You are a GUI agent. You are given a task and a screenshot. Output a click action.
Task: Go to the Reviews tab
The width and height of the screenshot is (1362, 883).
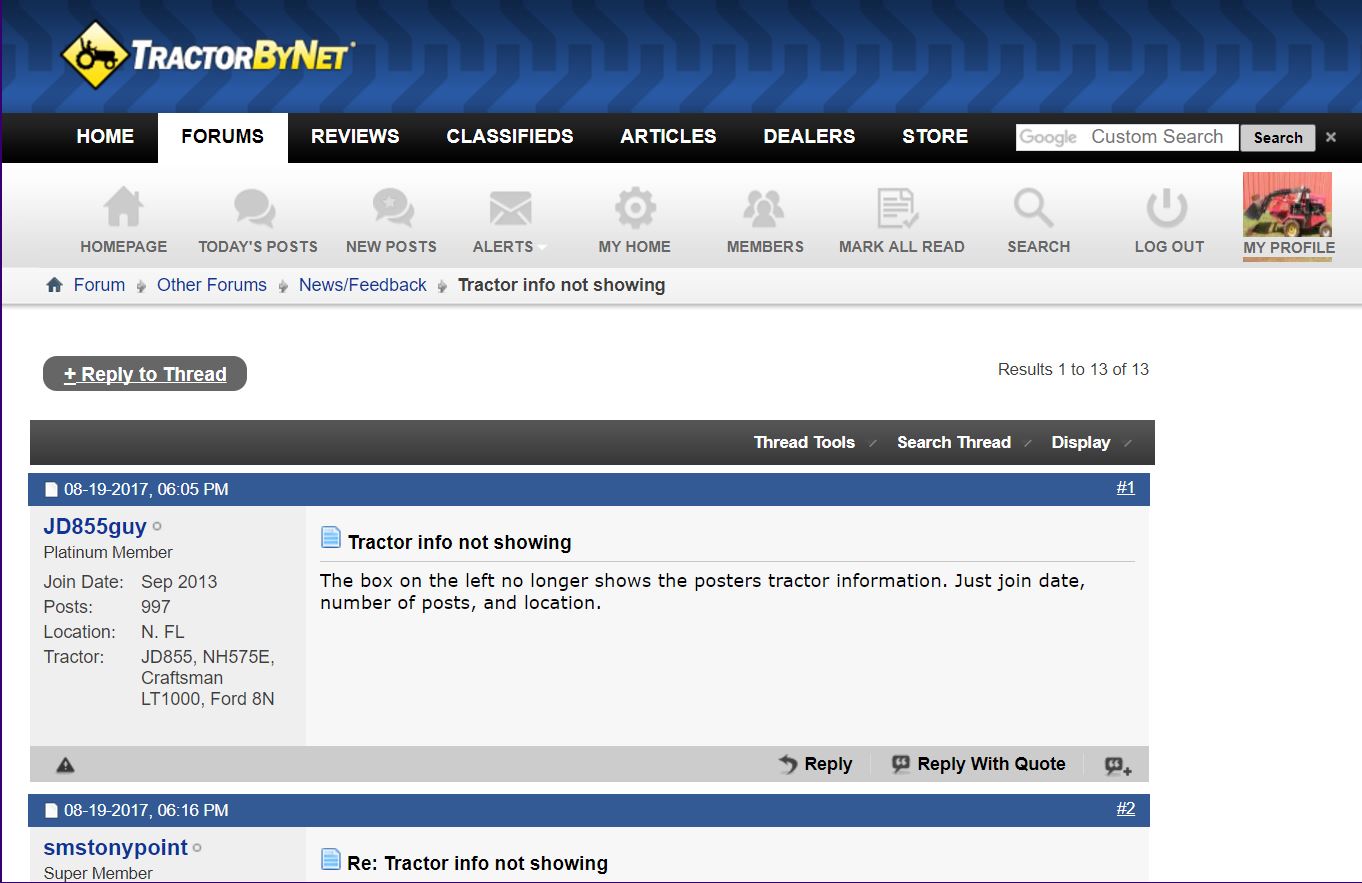click(x=354, y=137)
